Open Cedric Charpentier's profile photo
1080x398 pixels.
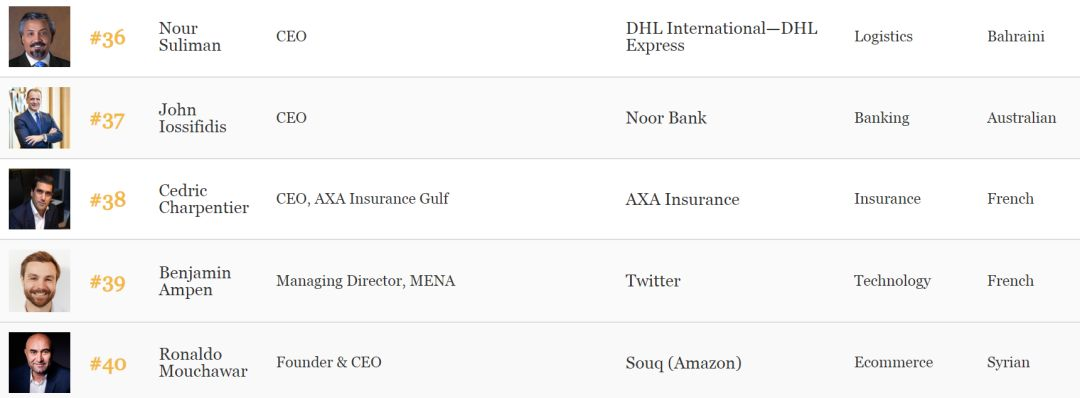39,199
